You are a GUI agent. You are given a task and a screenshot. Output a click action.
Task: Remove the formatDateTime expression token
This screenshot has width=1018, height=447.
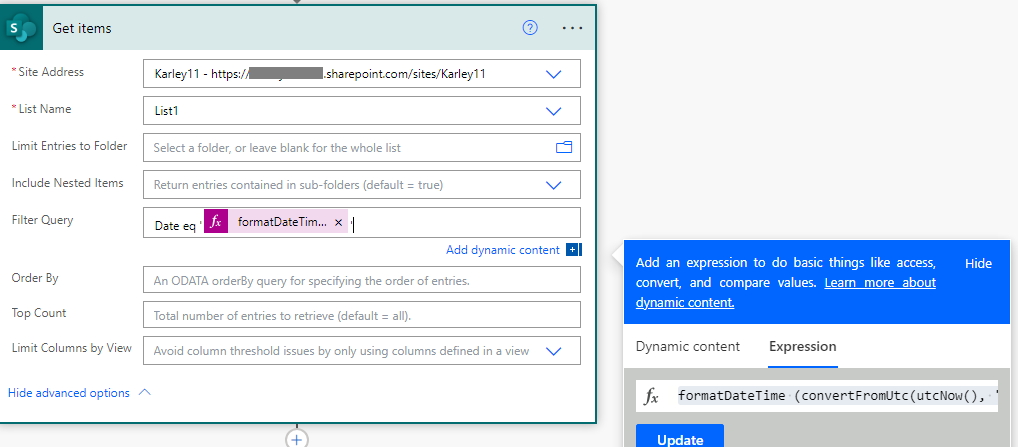[x=338, y=223]
